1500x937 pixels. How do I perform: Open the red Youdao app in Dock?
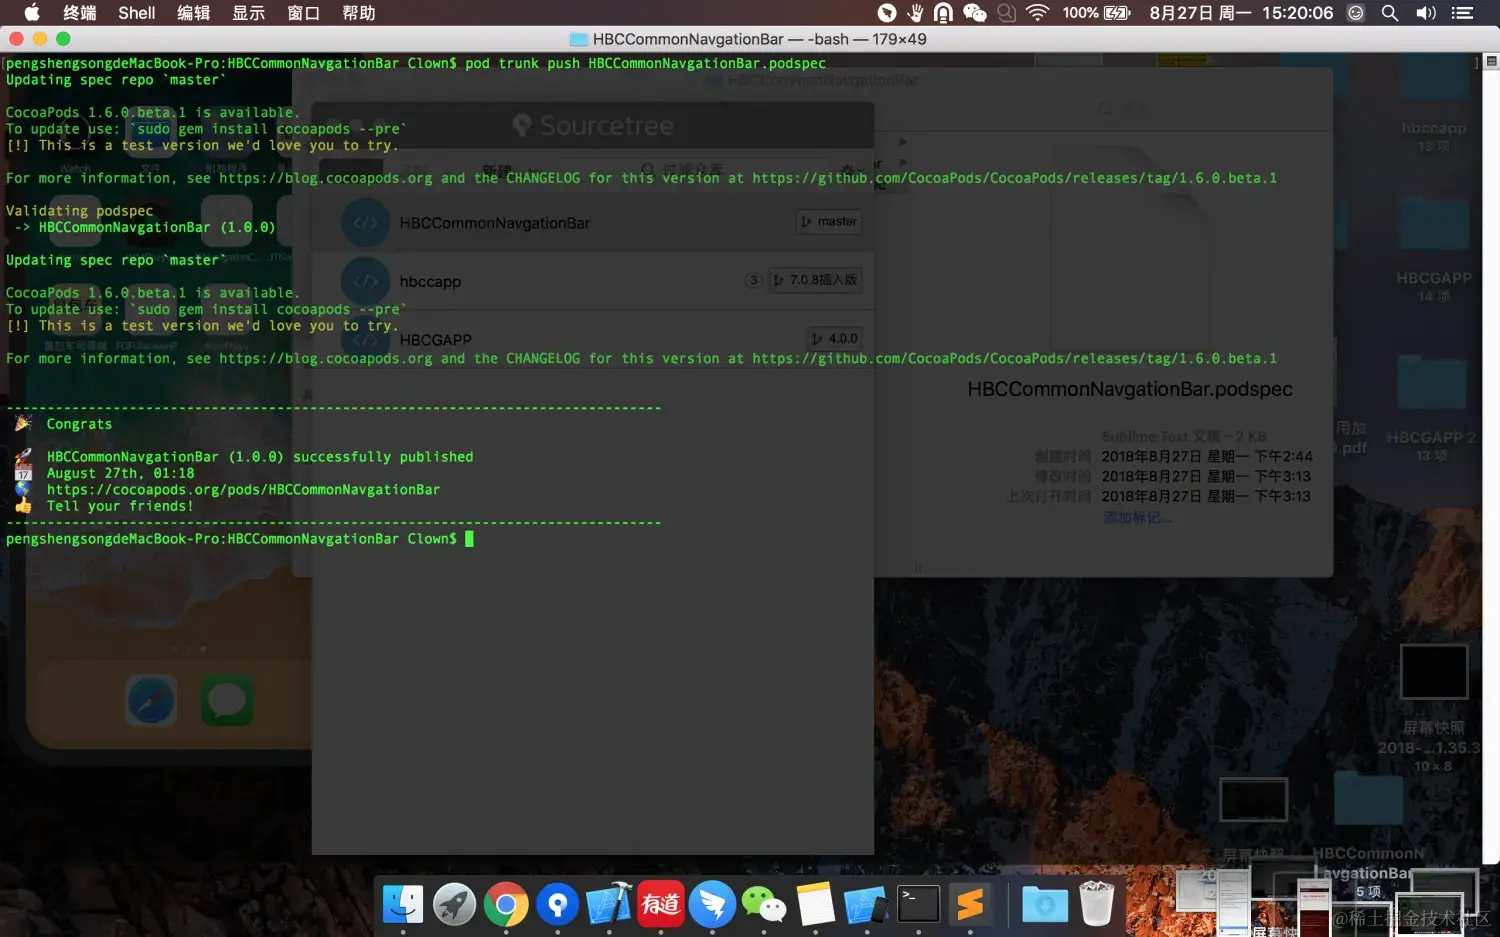tap(661, 905)
